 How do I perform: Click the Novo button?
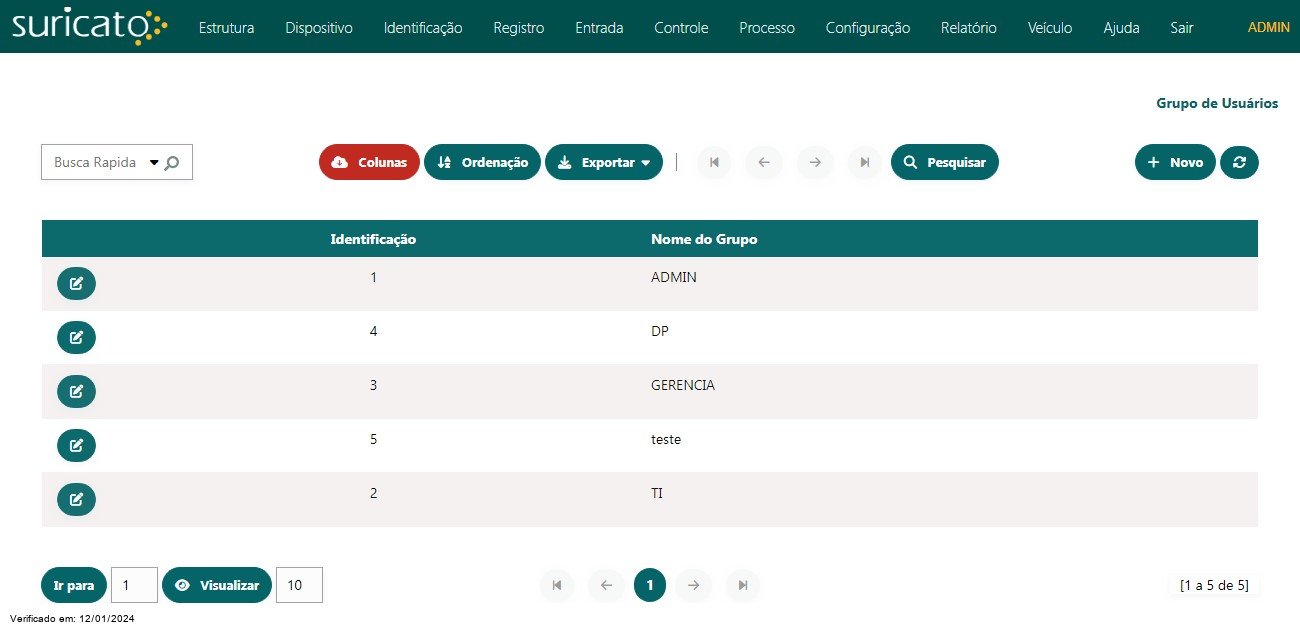(x=1175, y=162)
